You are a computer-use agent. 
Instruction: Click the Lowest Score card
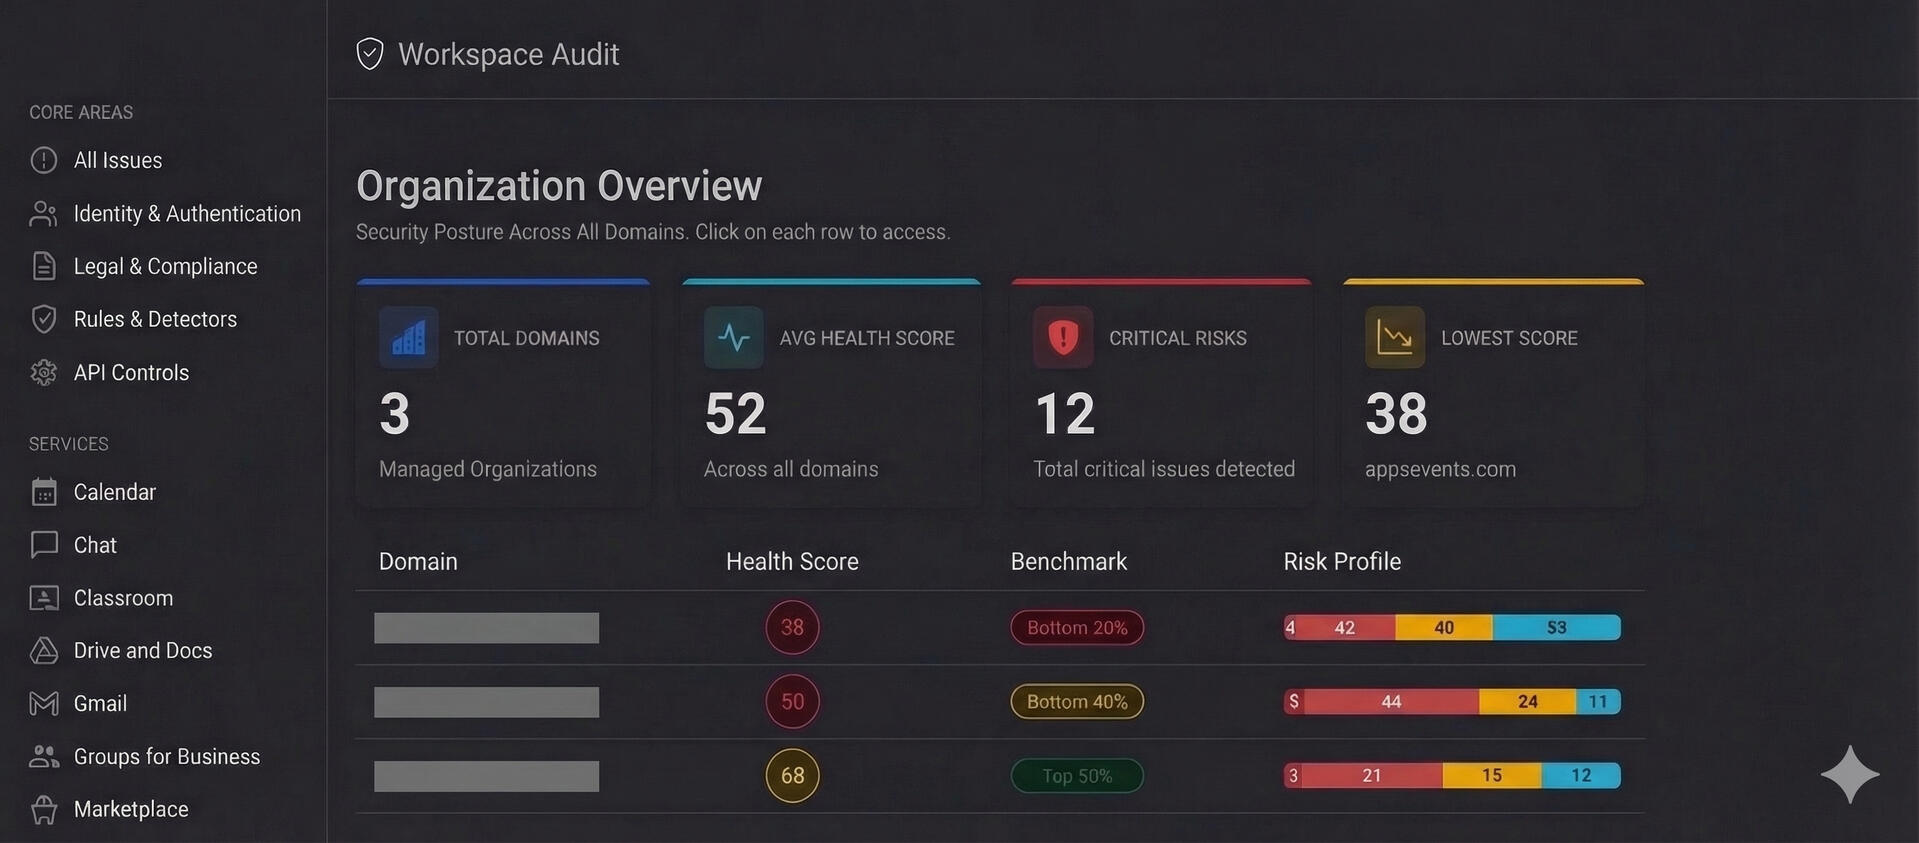pyautogui.click(x=1493, y=394)
